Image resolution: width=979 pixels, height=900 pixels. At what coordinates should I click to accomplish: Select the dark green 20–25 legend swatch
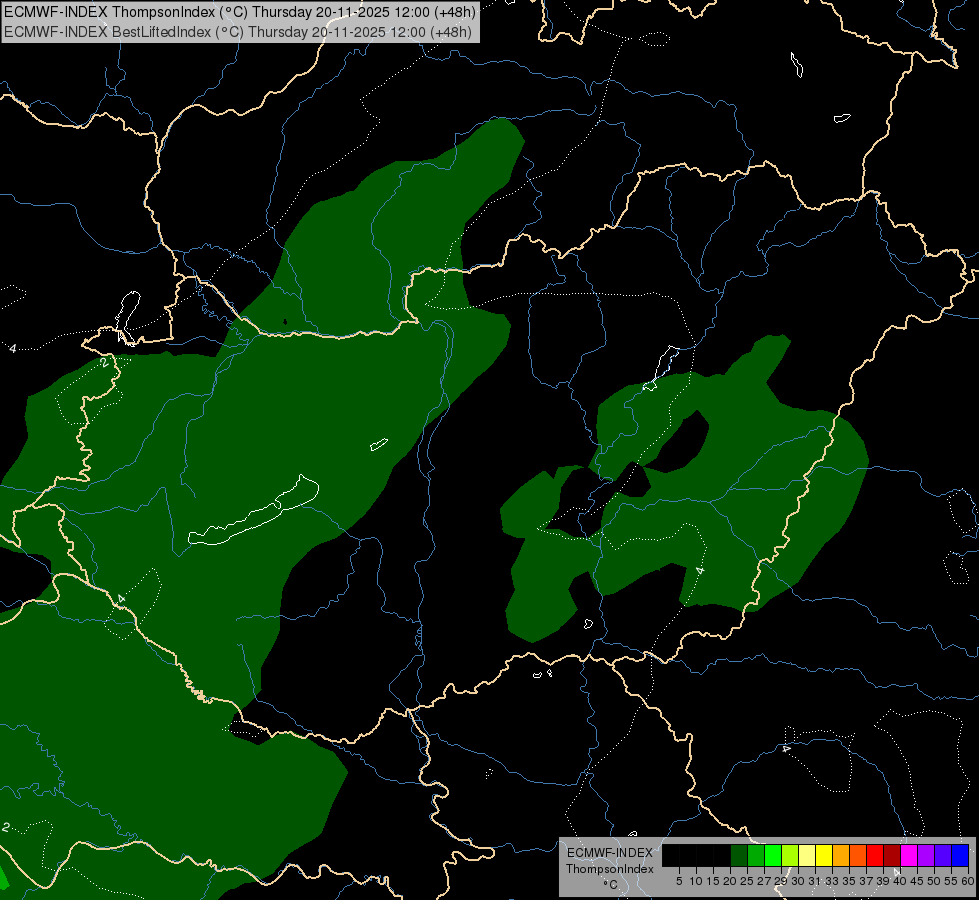(x=739, y=856)
